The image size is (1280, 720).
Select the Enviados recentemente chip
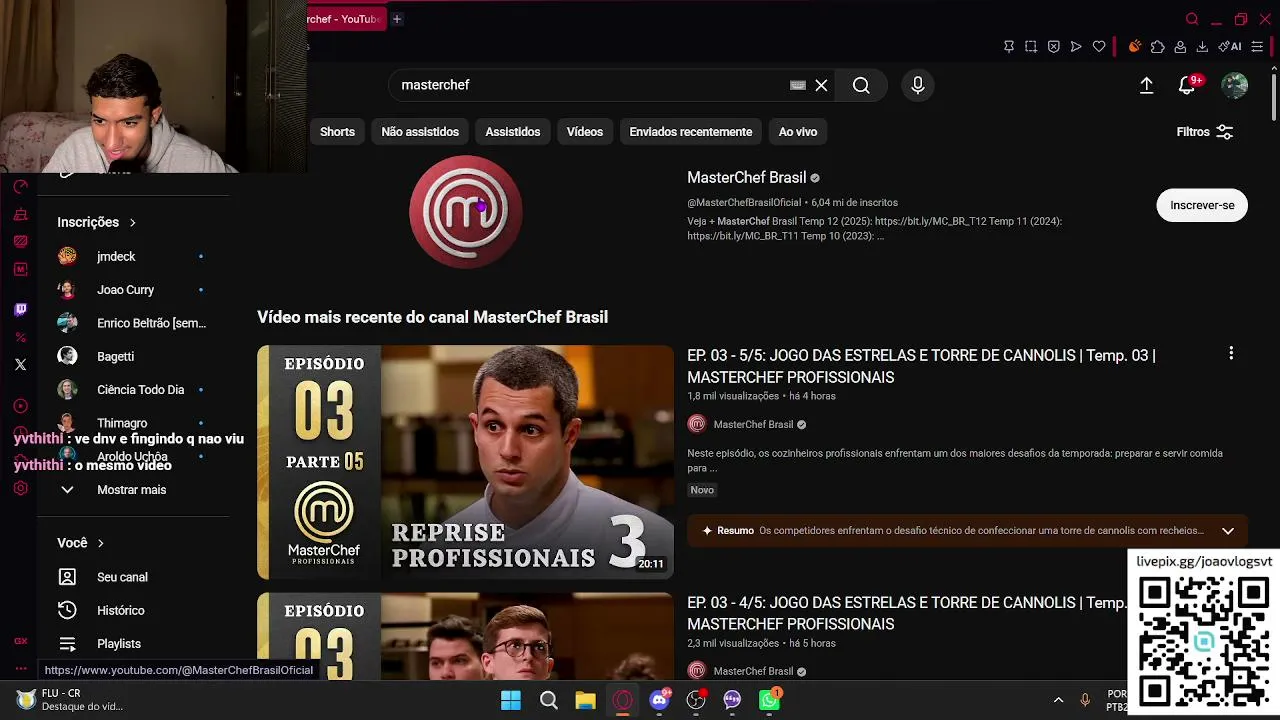coord(691,132)
